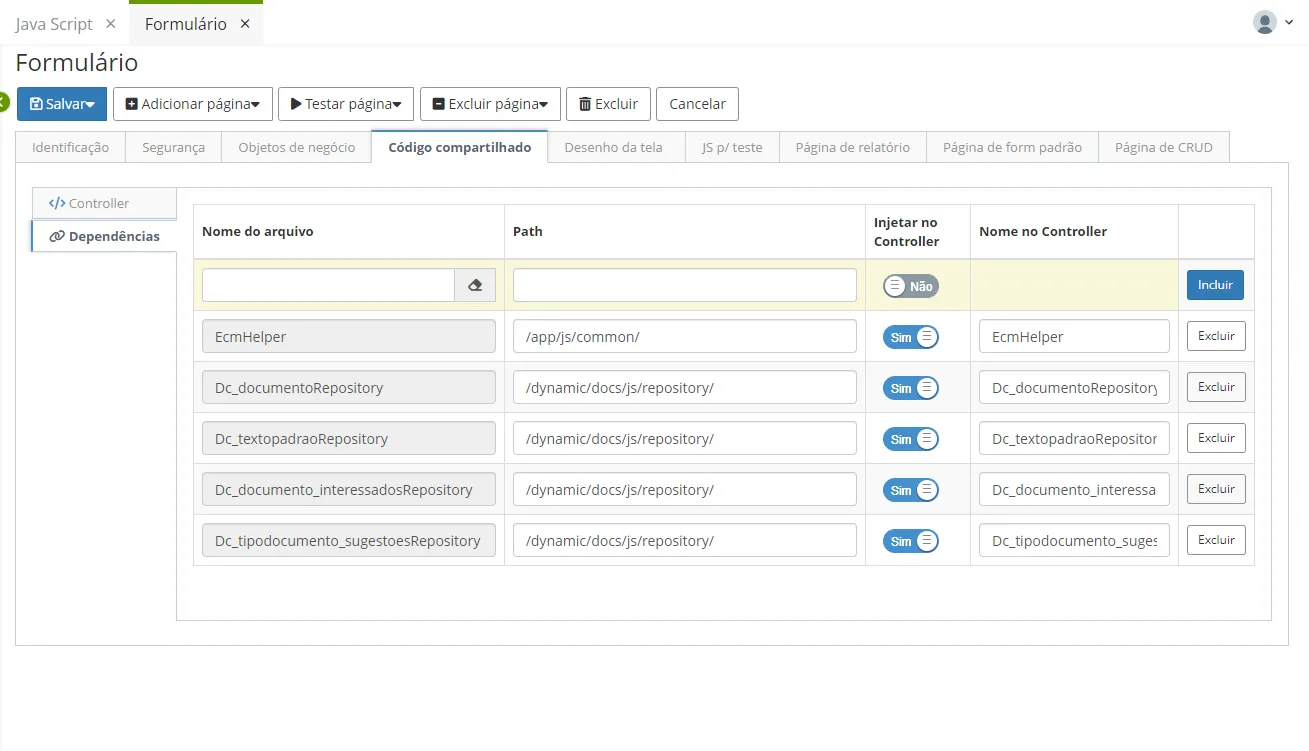Viewport: 1309px width, 751px height.
Task: Click the eraser icon beside file name
Action: (475, 285)
